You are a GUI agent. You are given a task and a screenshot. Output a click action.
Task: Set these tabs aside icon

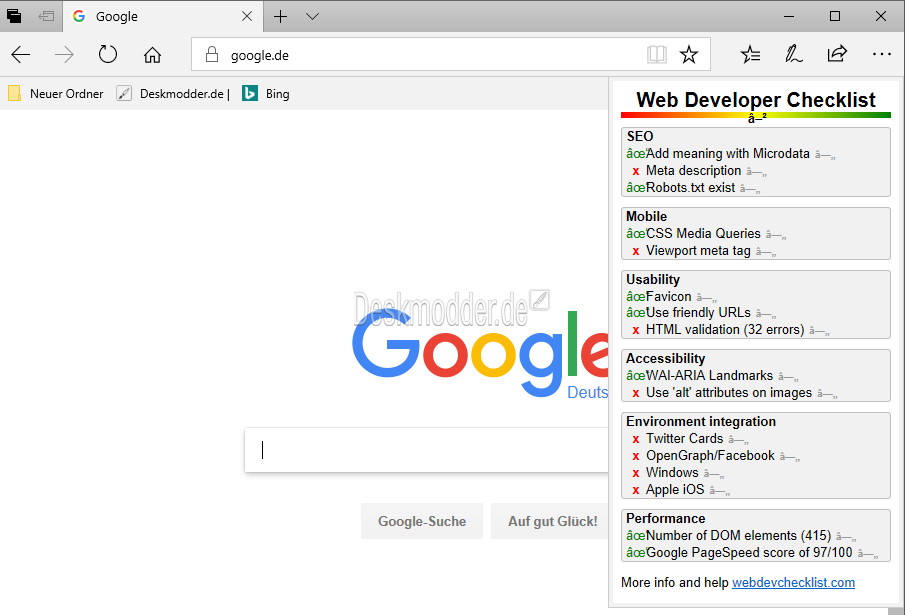pos(46,16)
